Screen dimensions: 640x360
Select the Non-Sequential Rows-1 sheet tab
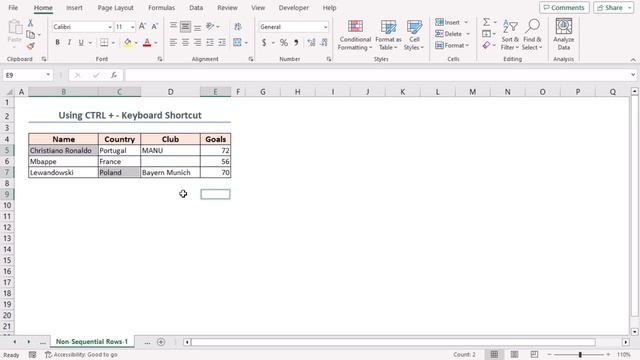(92, 342)
